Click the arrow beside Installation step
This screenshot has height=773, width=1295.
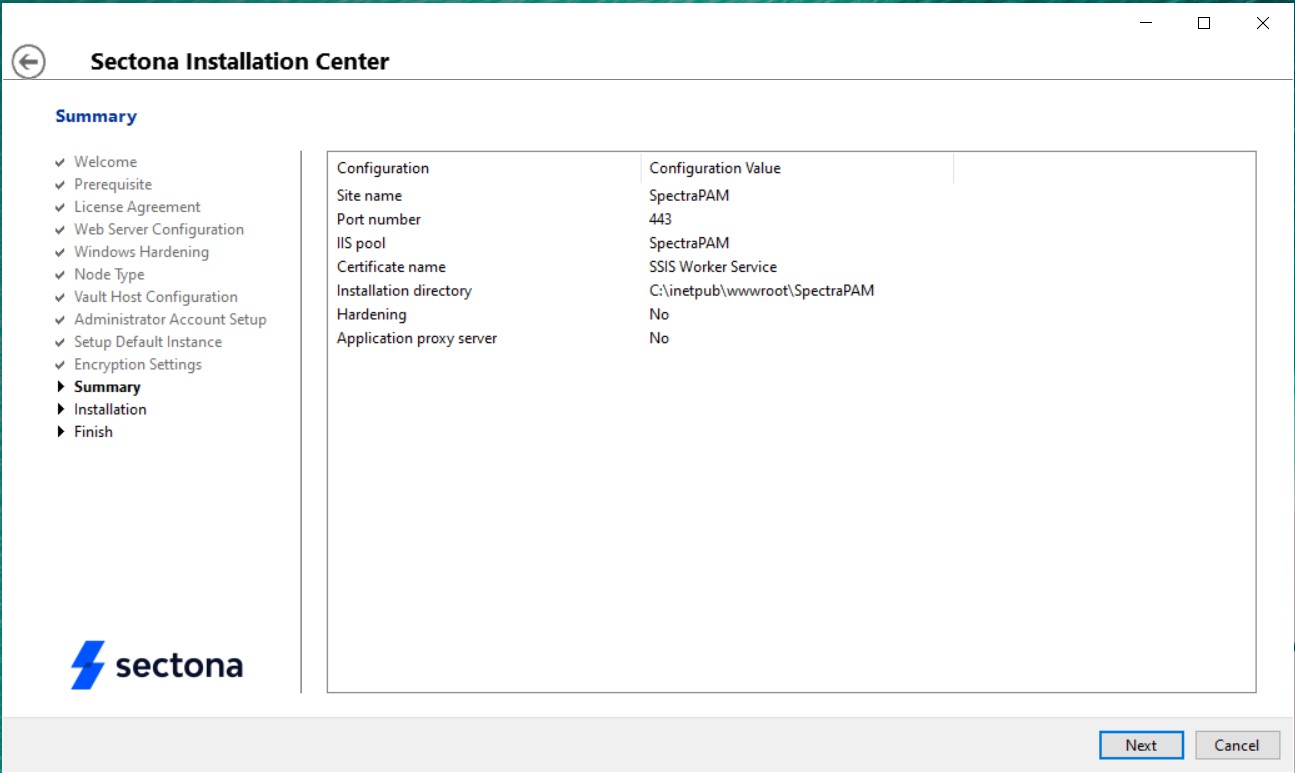point(61,409)
